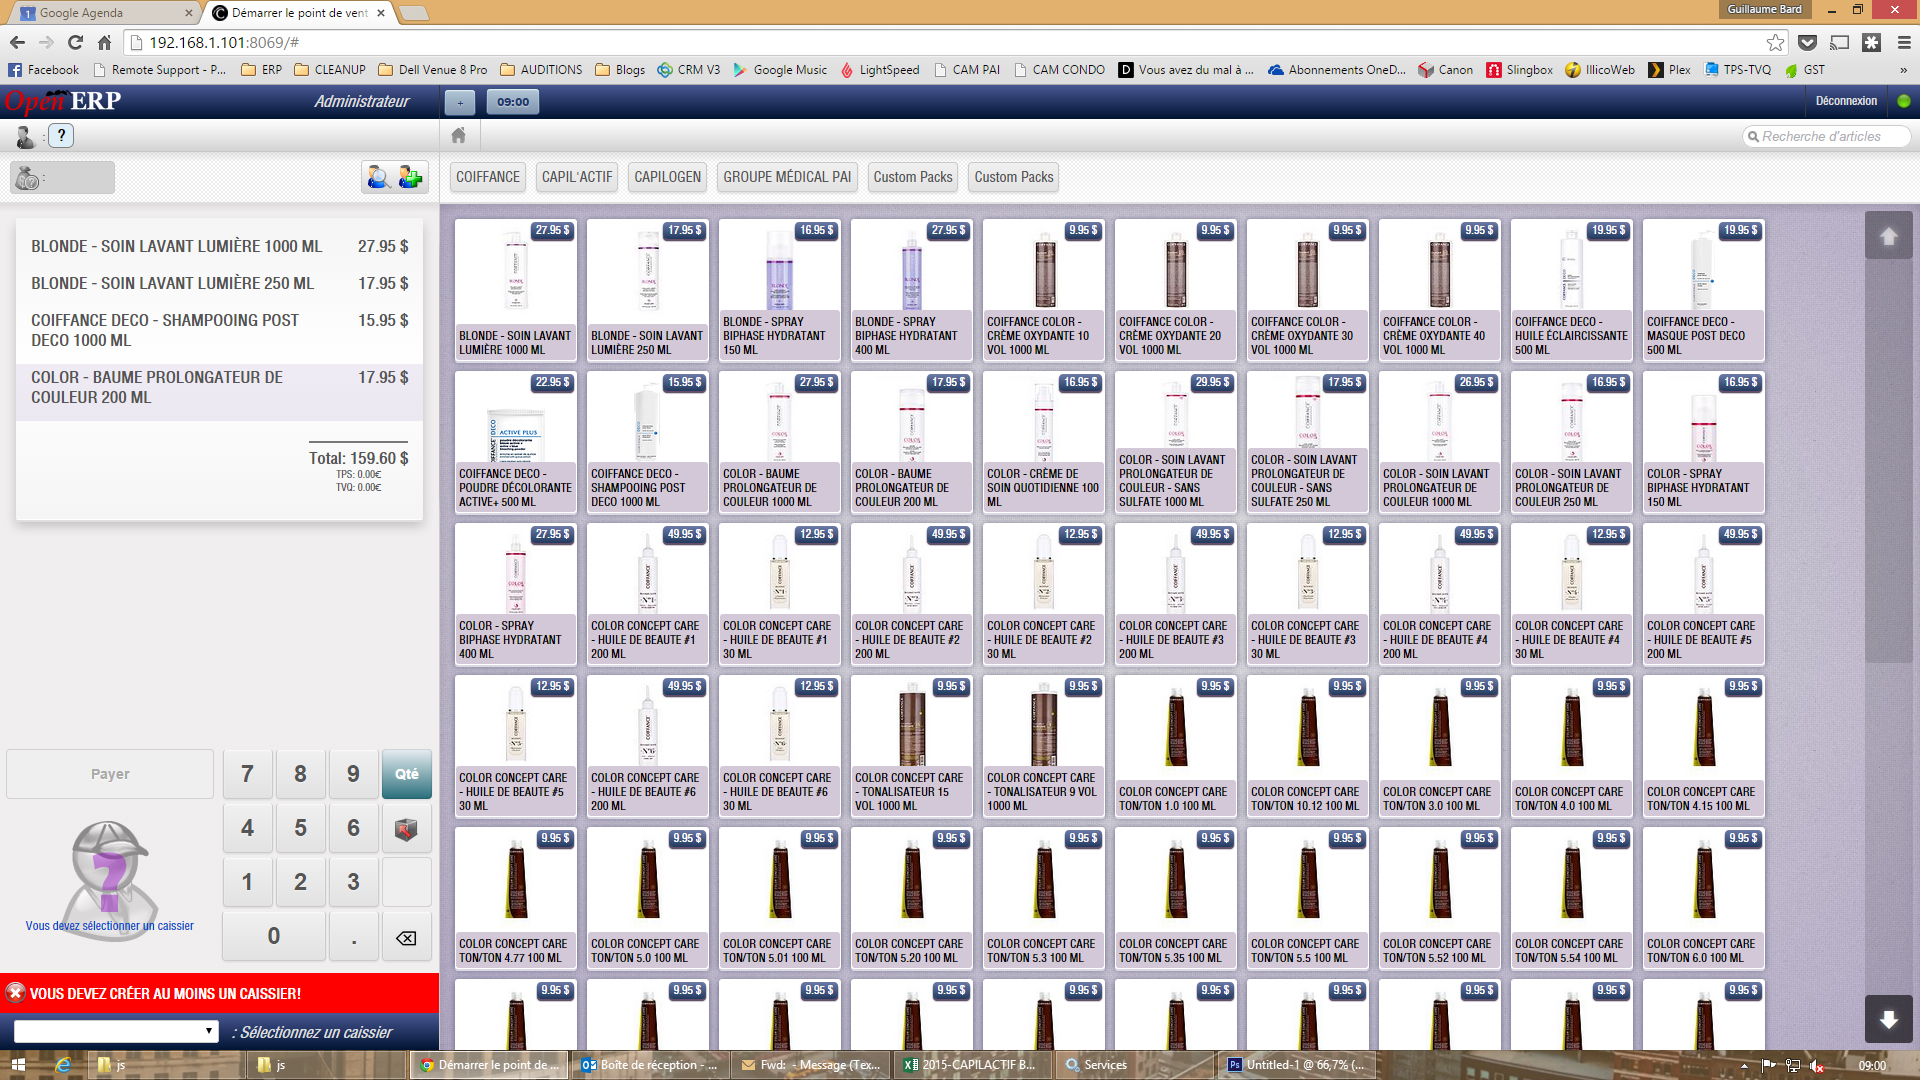Expand the bookmarks overflow chevron
Viewport: 1920px width, 1080px height.
(x=1903, y=70)
